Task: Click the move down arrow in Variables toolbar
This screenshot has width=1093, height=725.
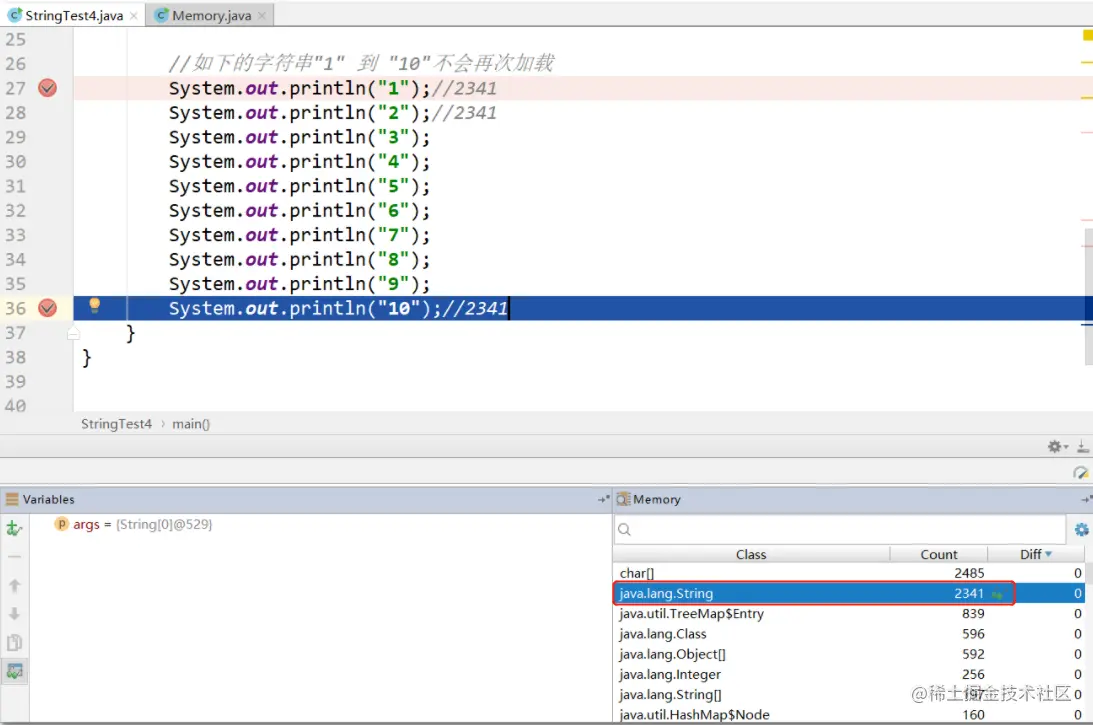Action: point(15,614)
